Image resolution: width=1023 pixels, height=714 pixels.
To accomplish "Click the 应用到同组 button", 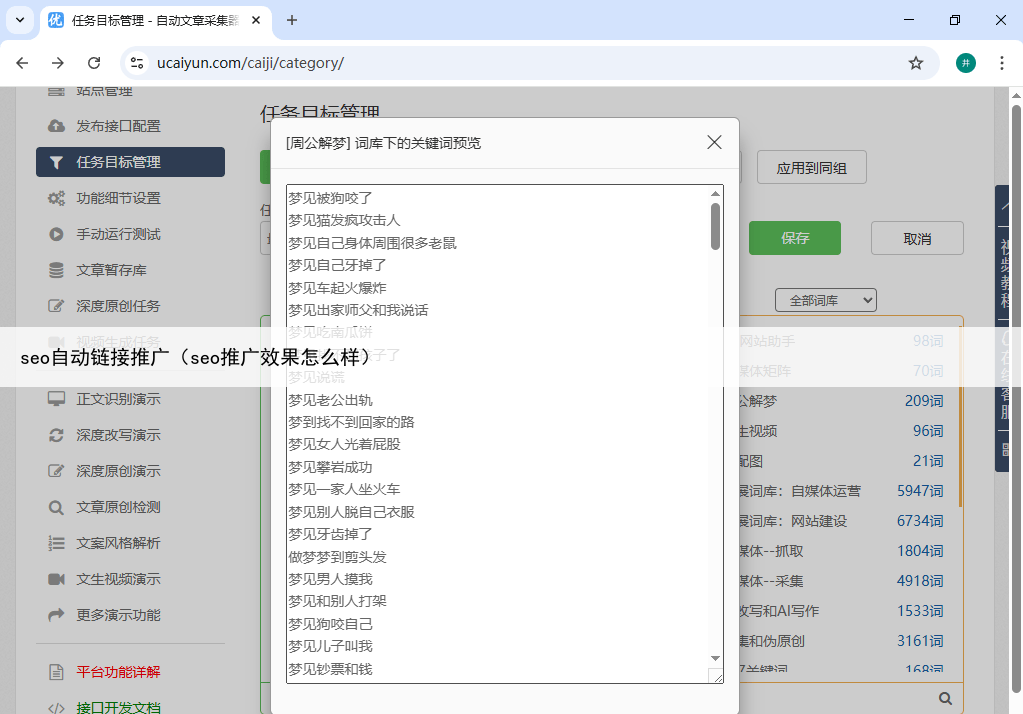I will [x=811, y=168].
